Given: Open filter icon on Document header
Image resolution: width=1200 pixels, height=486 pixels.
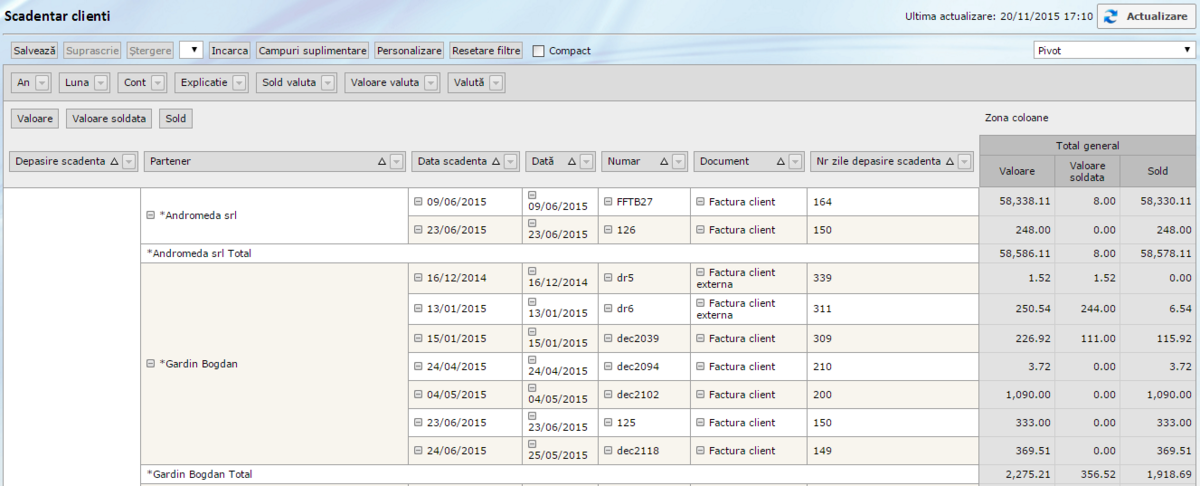Looking at the screenshot, I should pos(795,161).
